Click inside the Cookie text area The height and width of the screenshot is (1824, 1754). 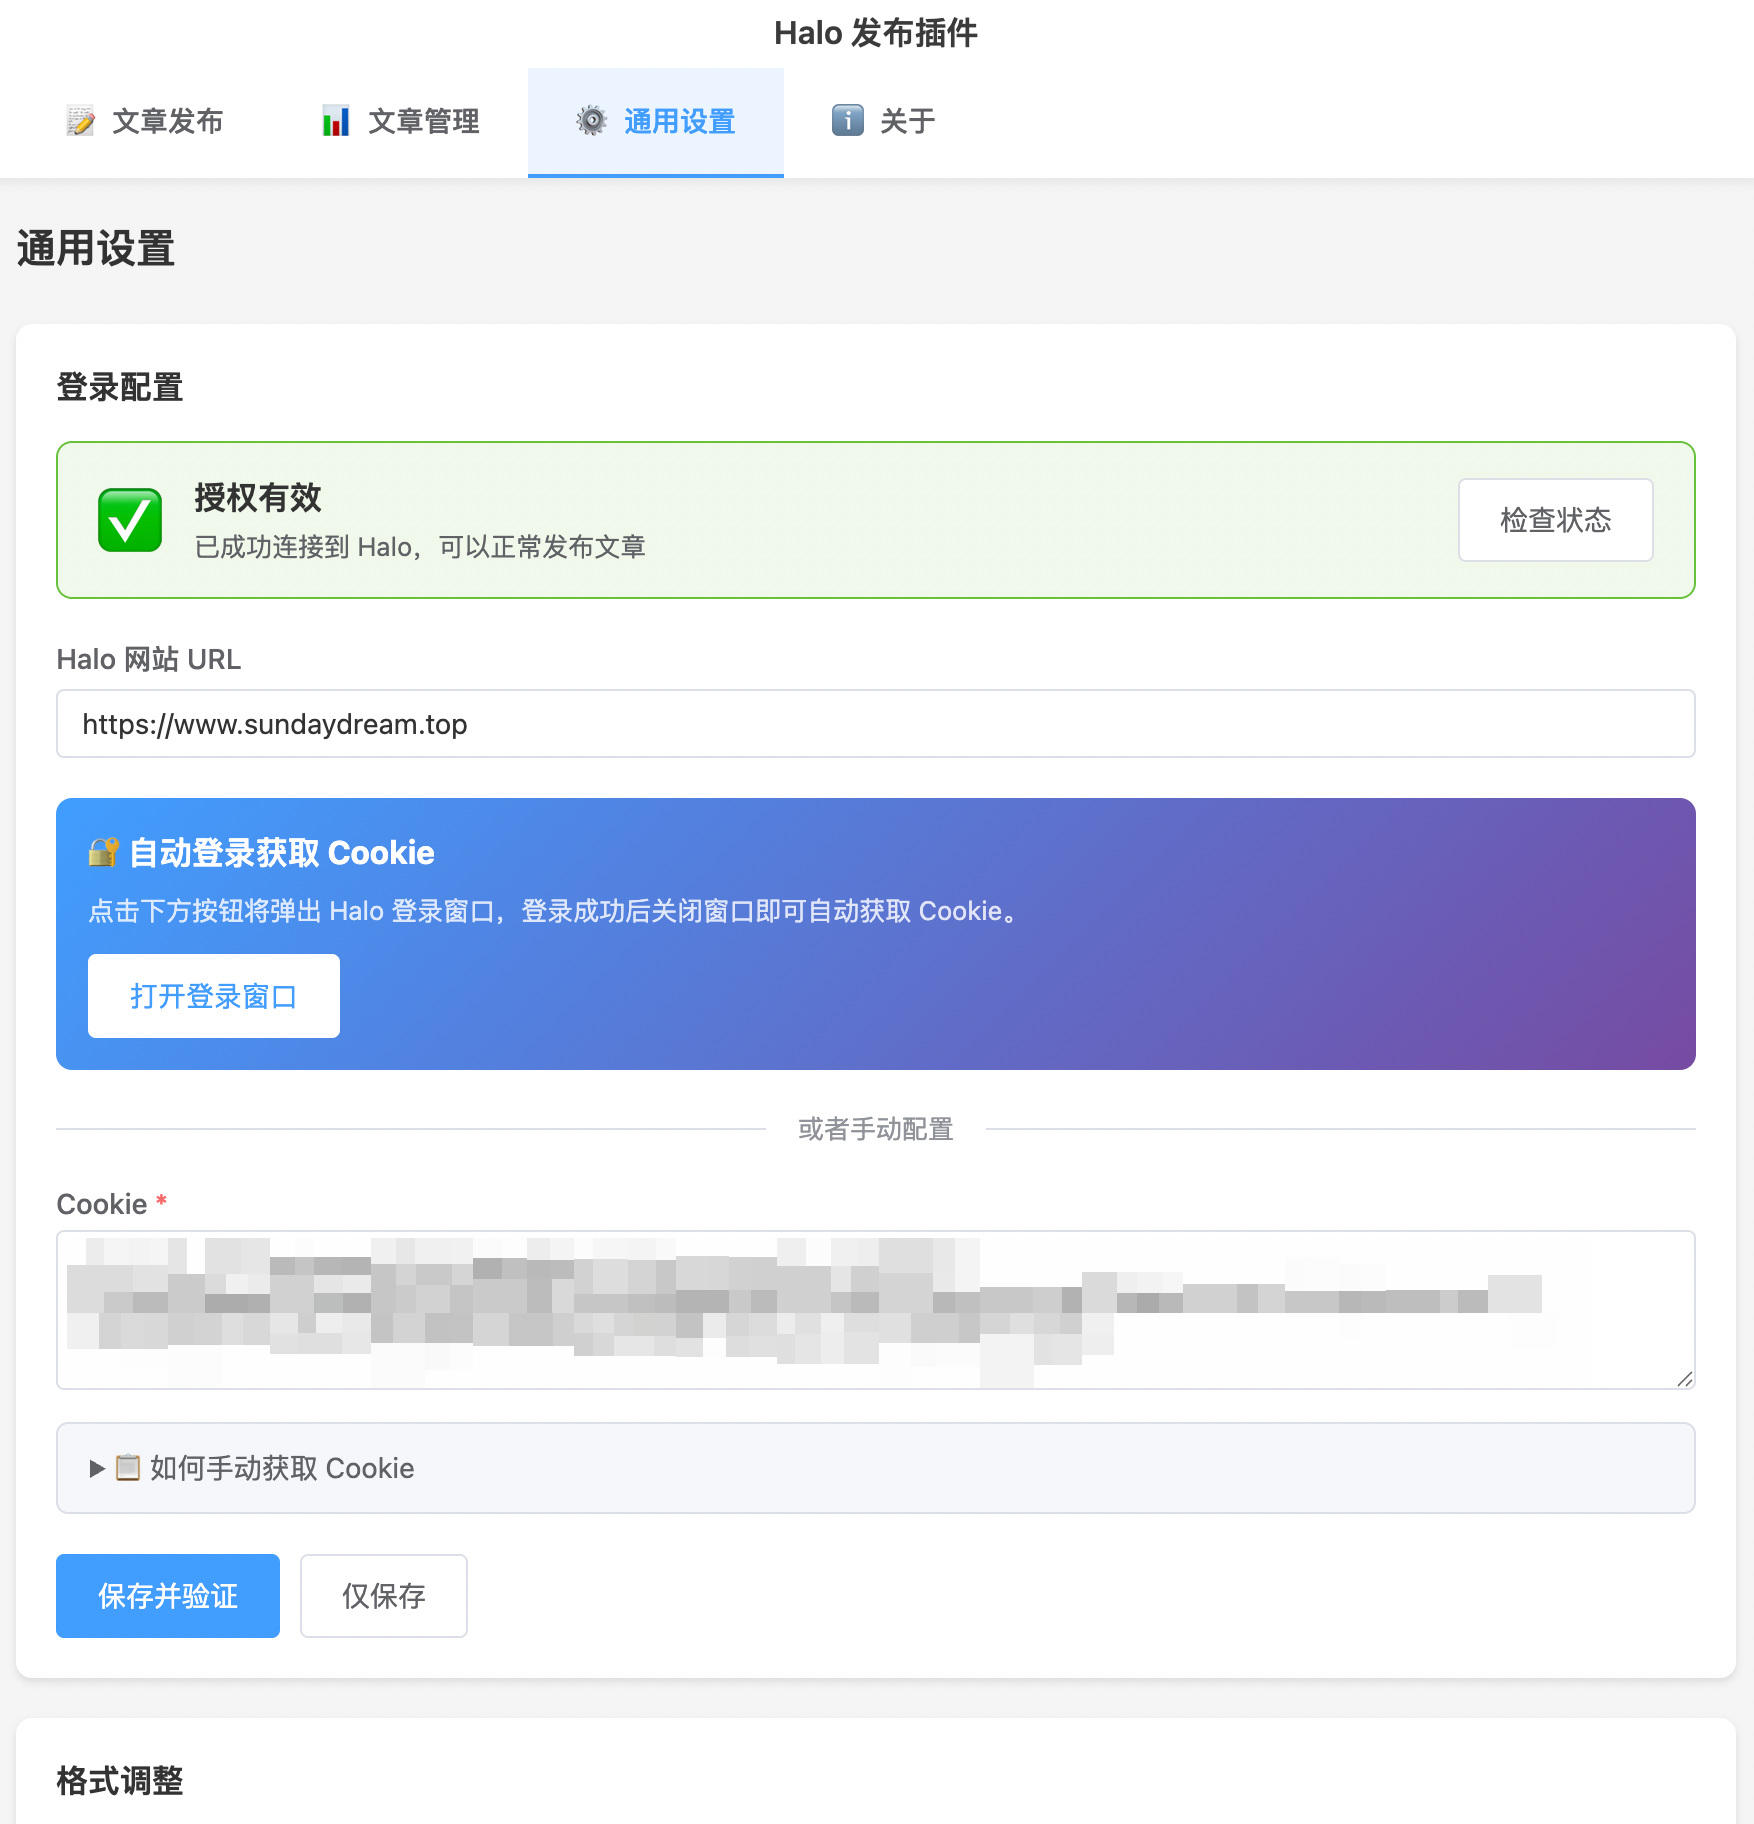pyautogui.click(x=875, y=1310)
